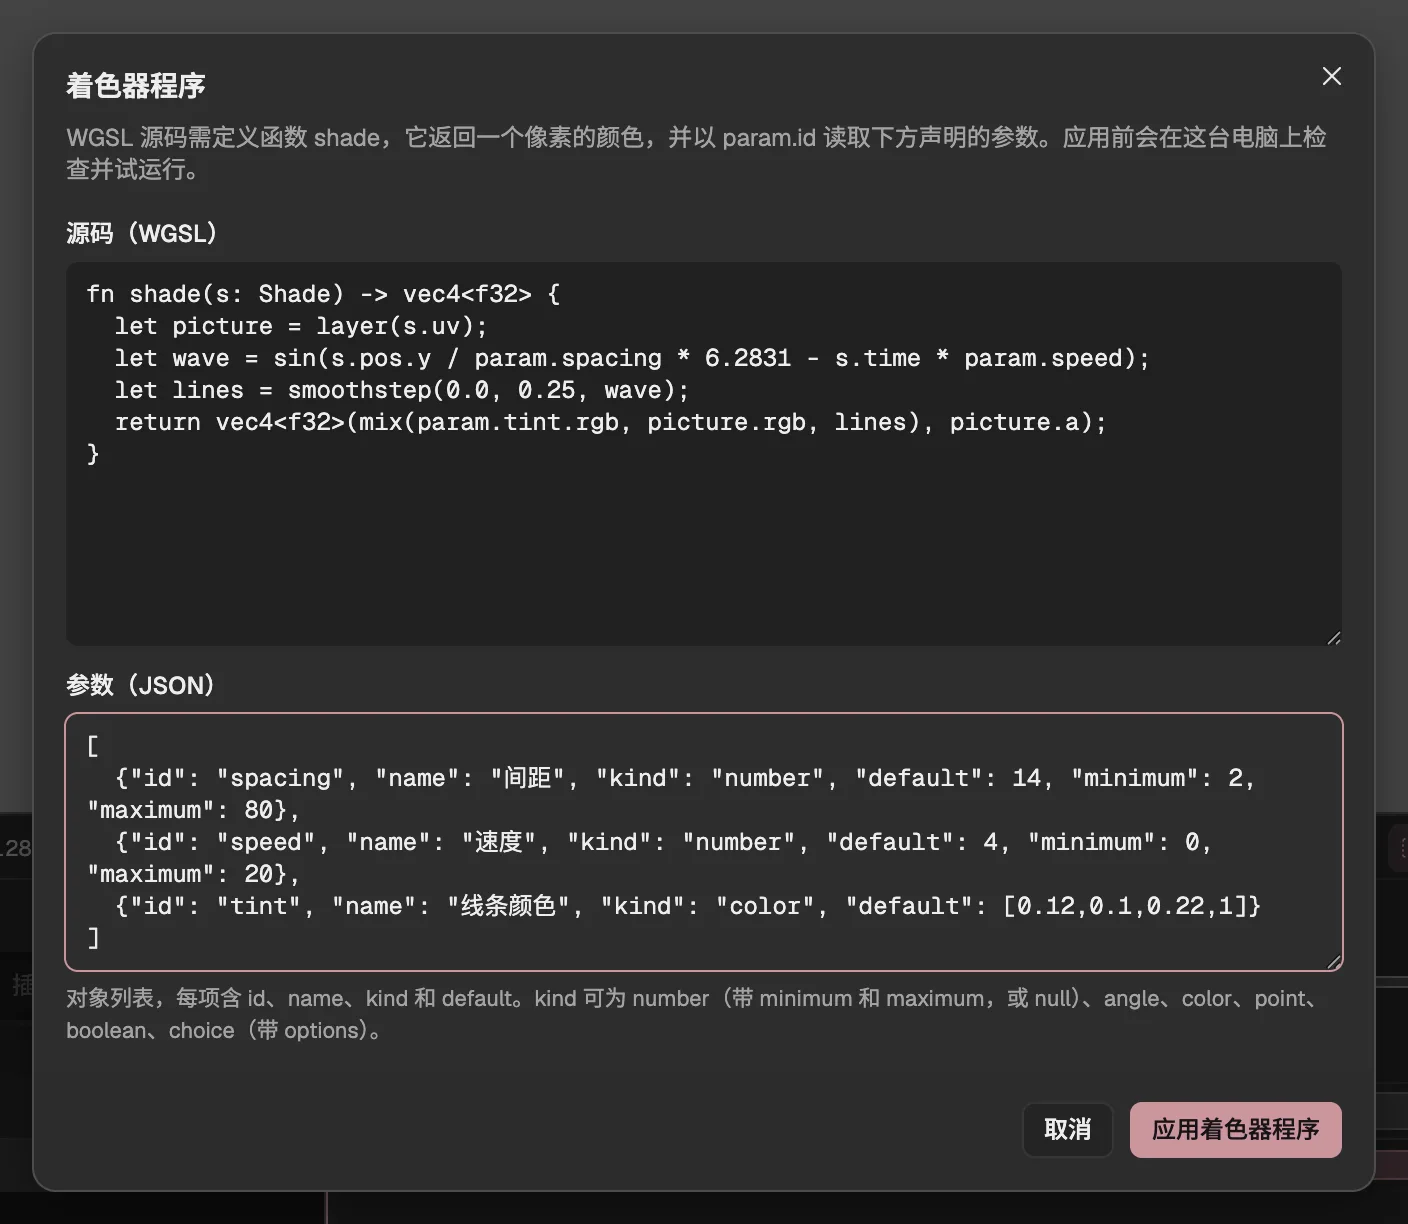Click the JSON line with id "spacing"

pyautogui.click(x=671, y=794)
